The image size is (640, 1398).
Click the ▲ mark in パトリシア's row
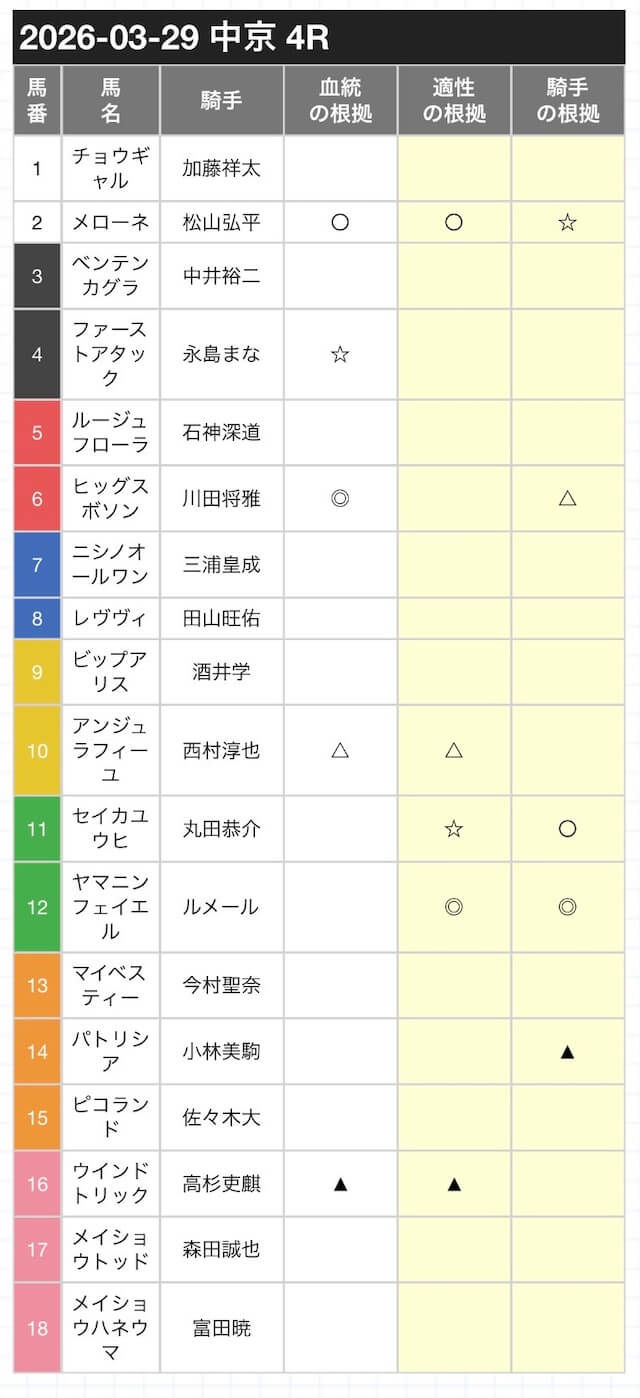(x=567, y=1051)
